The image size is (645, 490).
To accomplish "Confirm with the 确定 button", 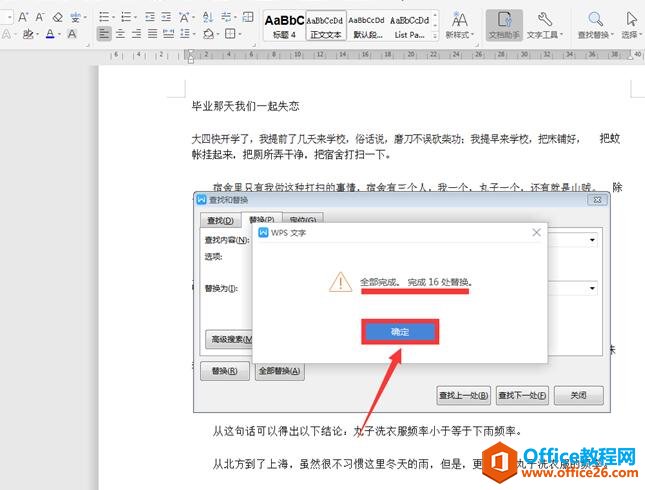I will tap(400, 332).
